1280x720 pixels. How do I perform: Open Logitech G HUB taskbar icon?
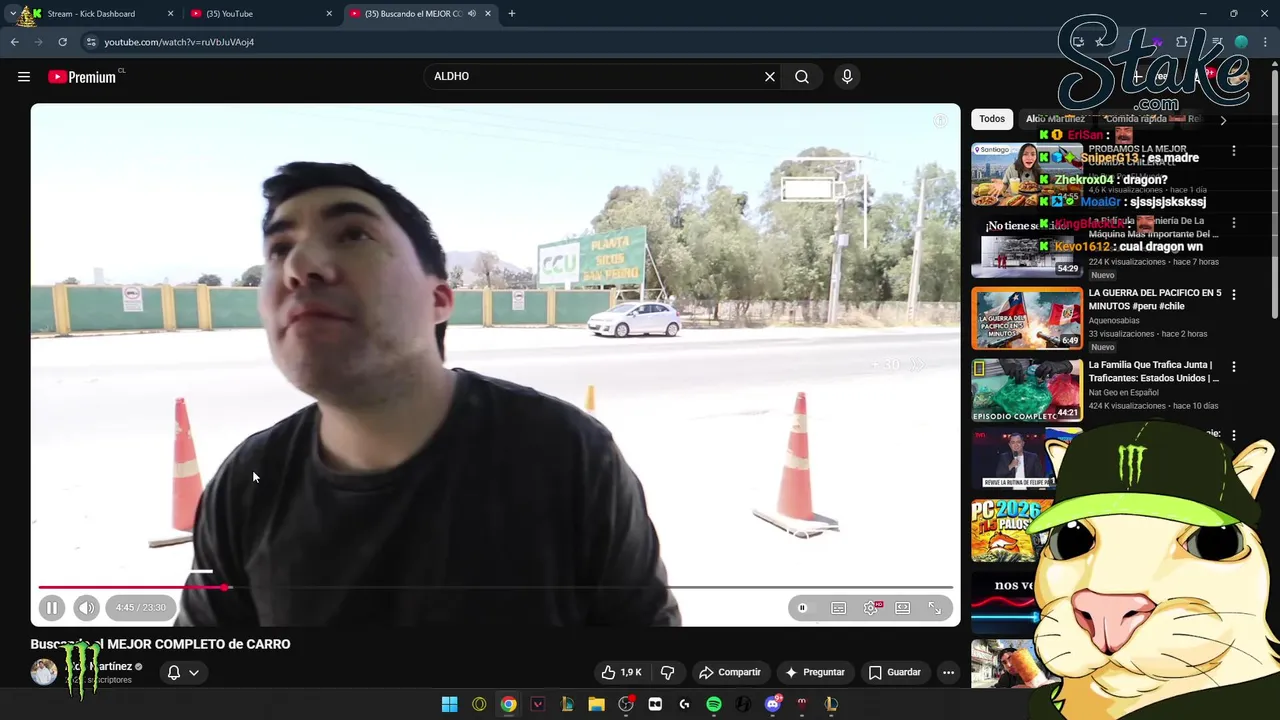(x=684, y=705)
